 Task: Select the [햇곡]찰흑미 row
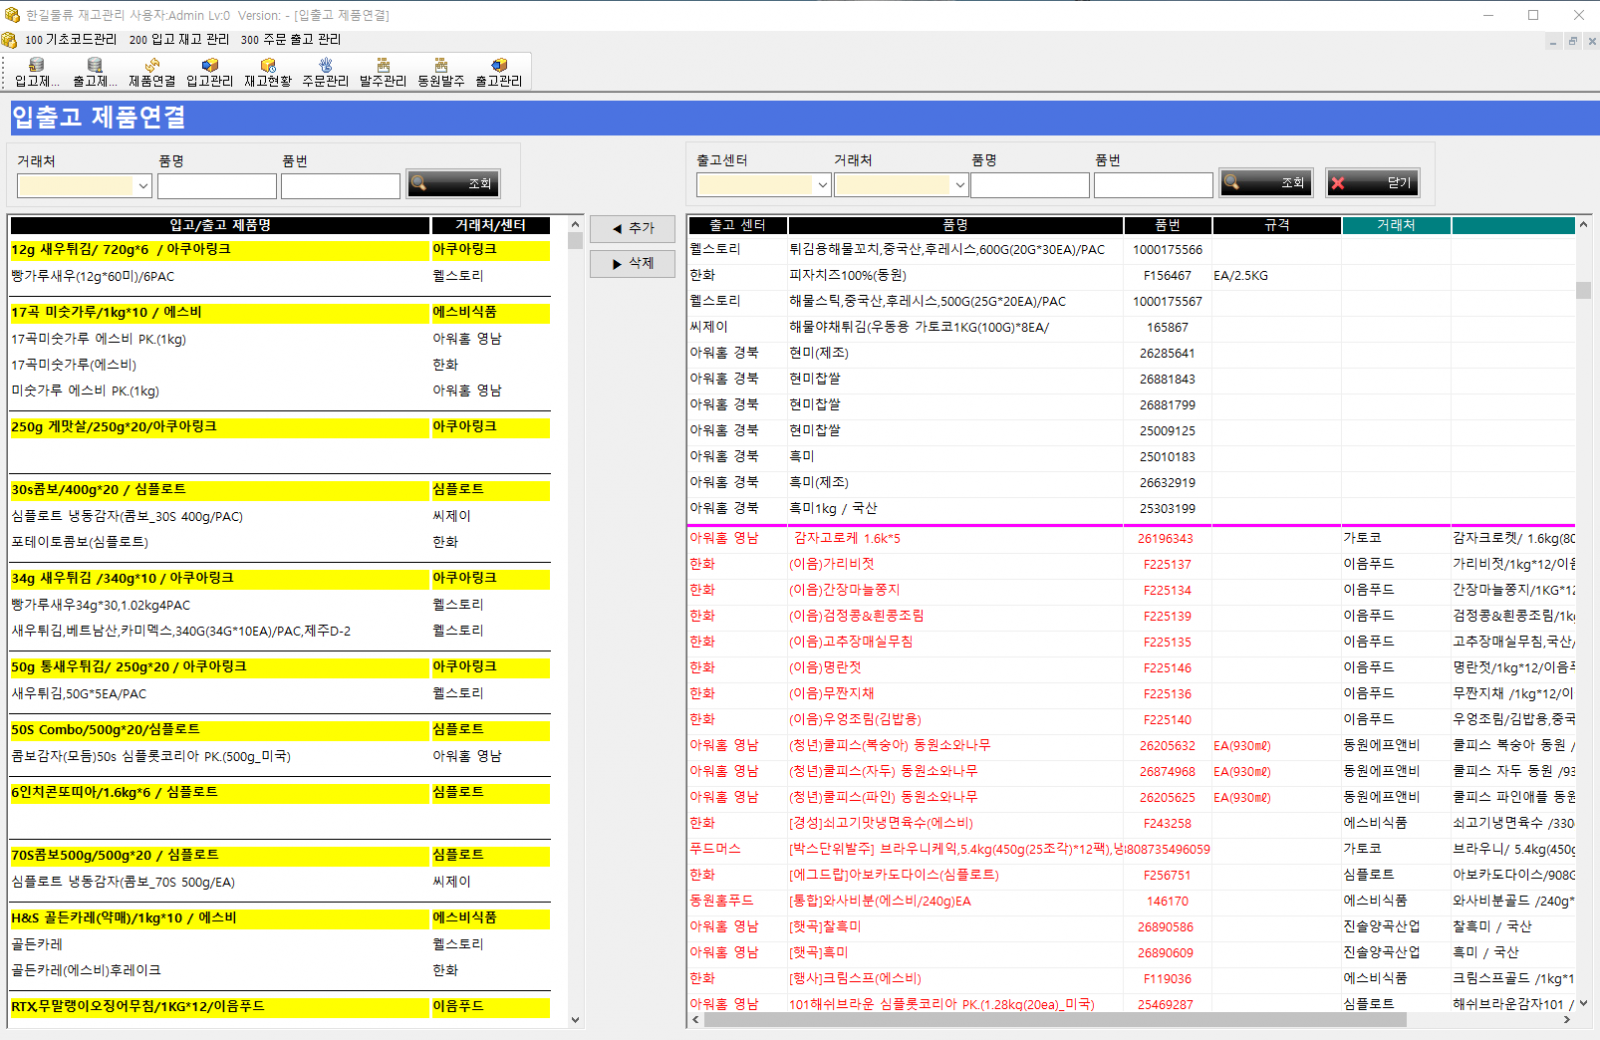click(x=1131, y=927)
